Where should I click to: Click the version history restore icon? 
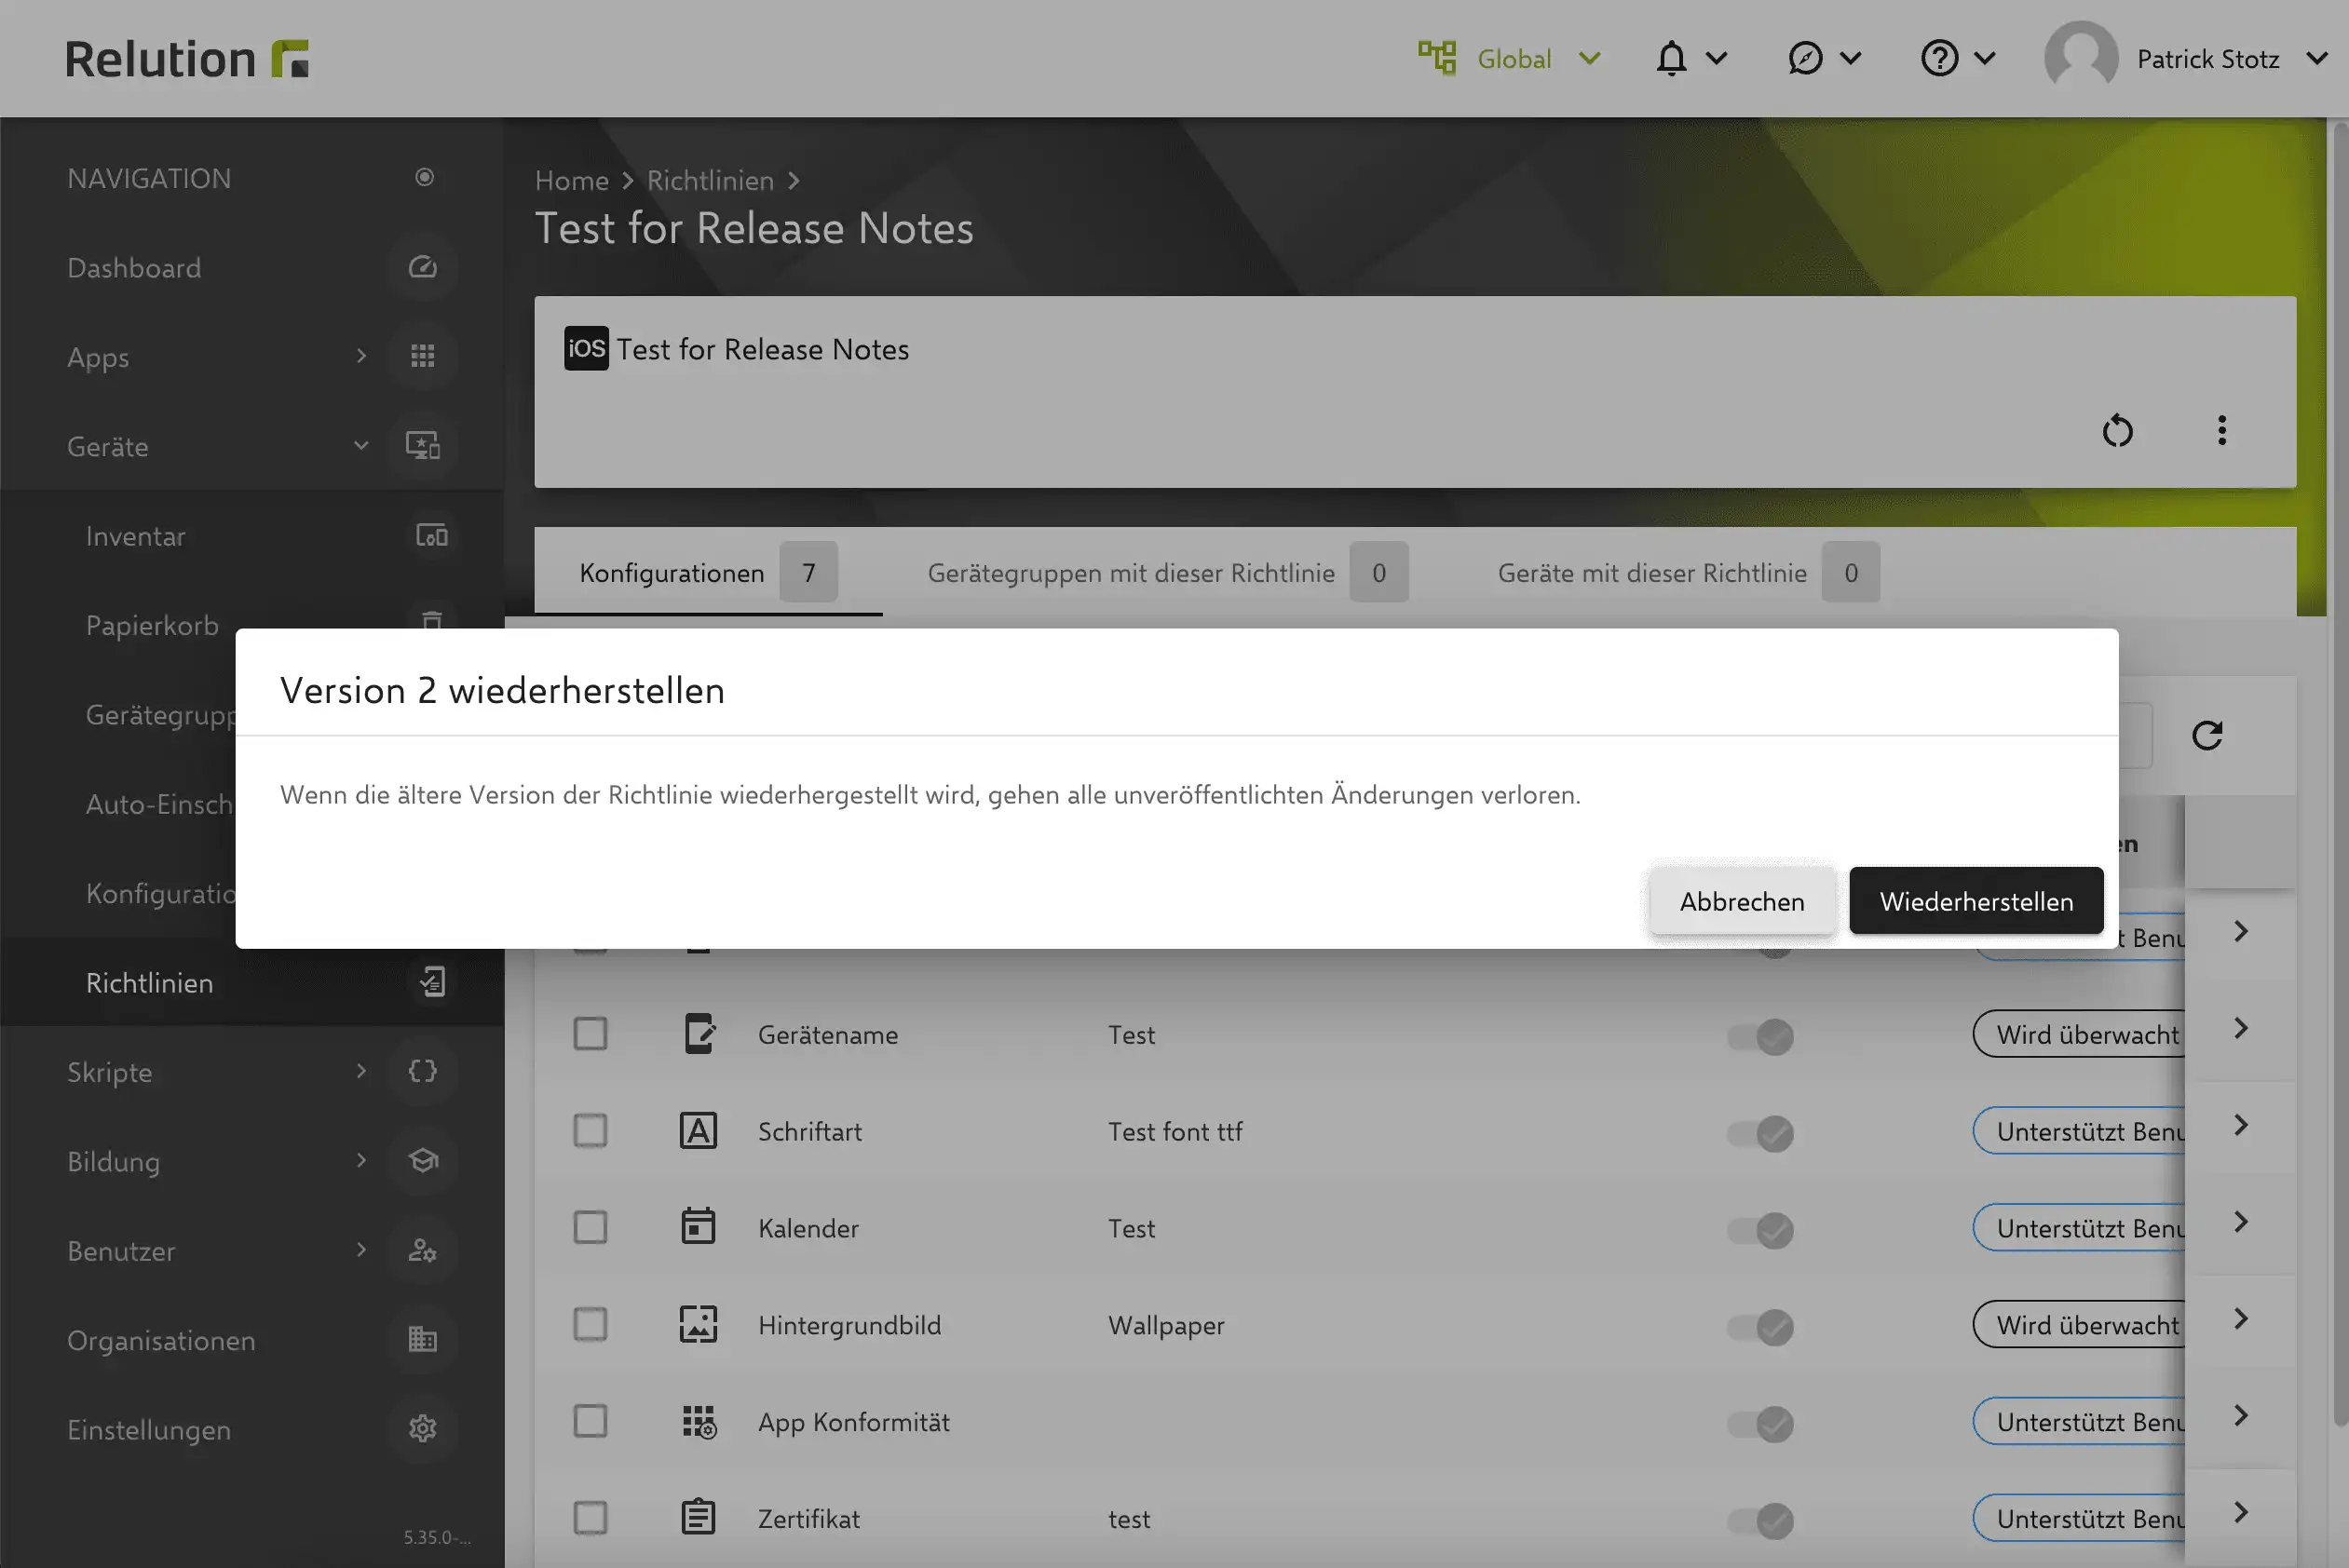click(x=2117, y=431)
